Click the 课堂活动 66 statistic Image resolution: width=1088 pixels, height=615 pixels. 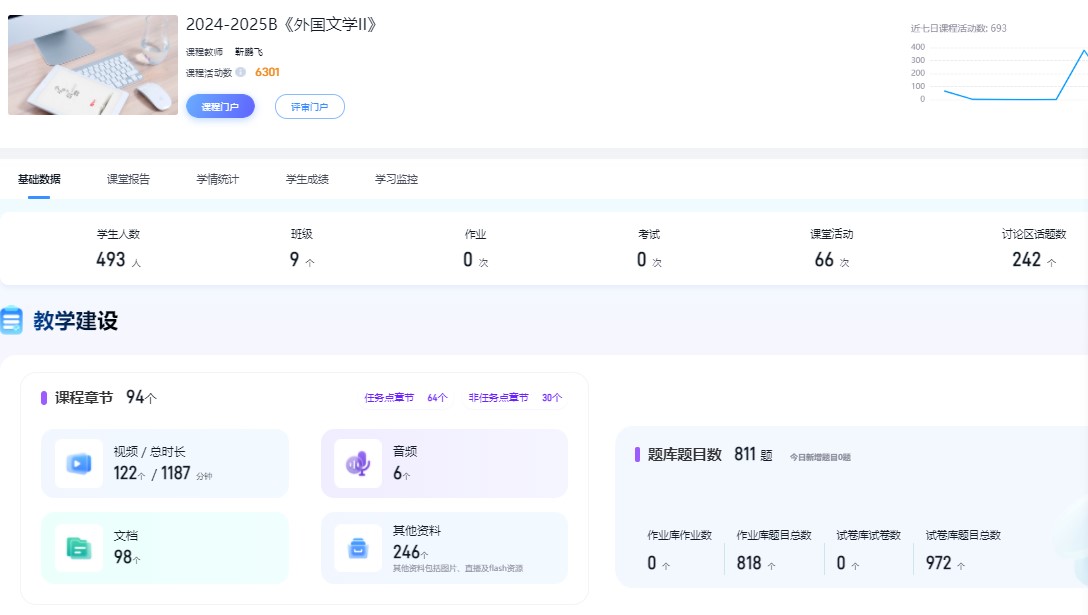click(x=831, y=249)
